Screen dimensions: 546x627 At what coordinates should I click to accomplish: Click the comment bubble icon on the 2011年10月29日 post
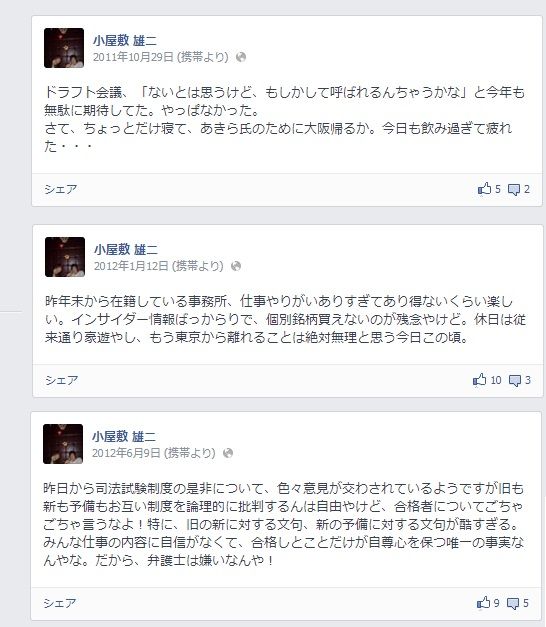click(x=514, y=189)
